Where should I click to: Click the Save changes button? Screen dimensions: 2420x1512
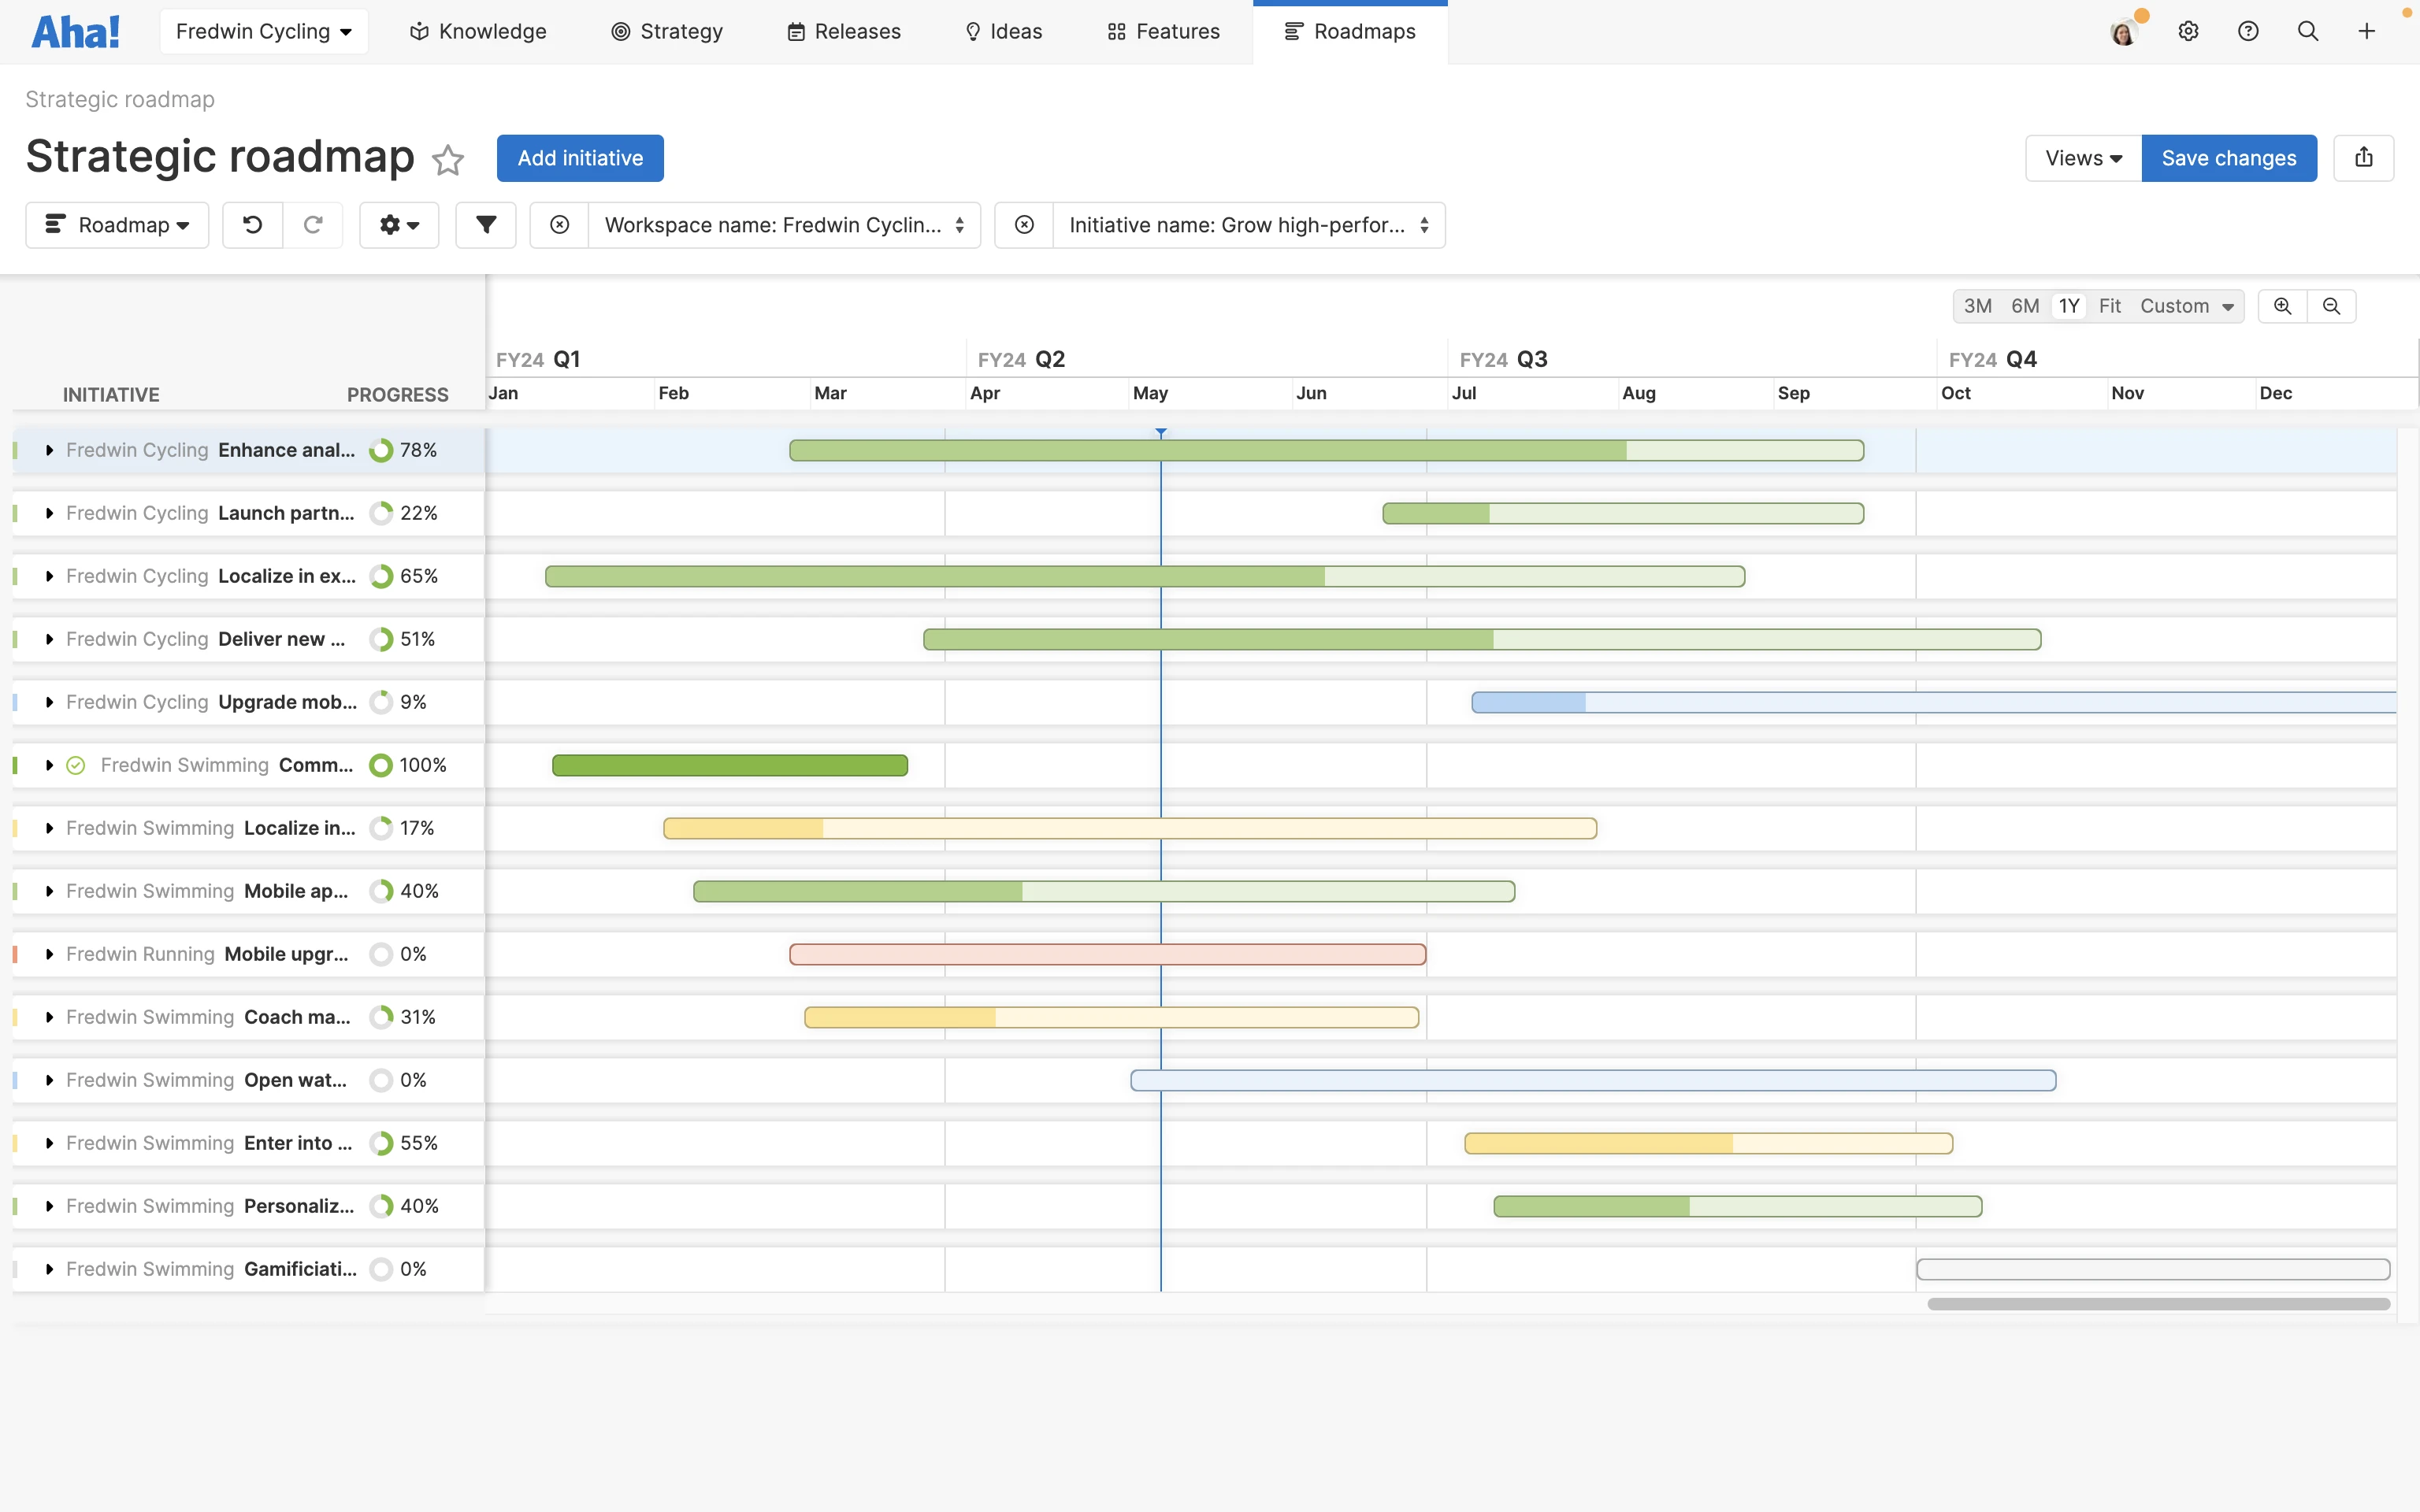[x=2228, y=158]
